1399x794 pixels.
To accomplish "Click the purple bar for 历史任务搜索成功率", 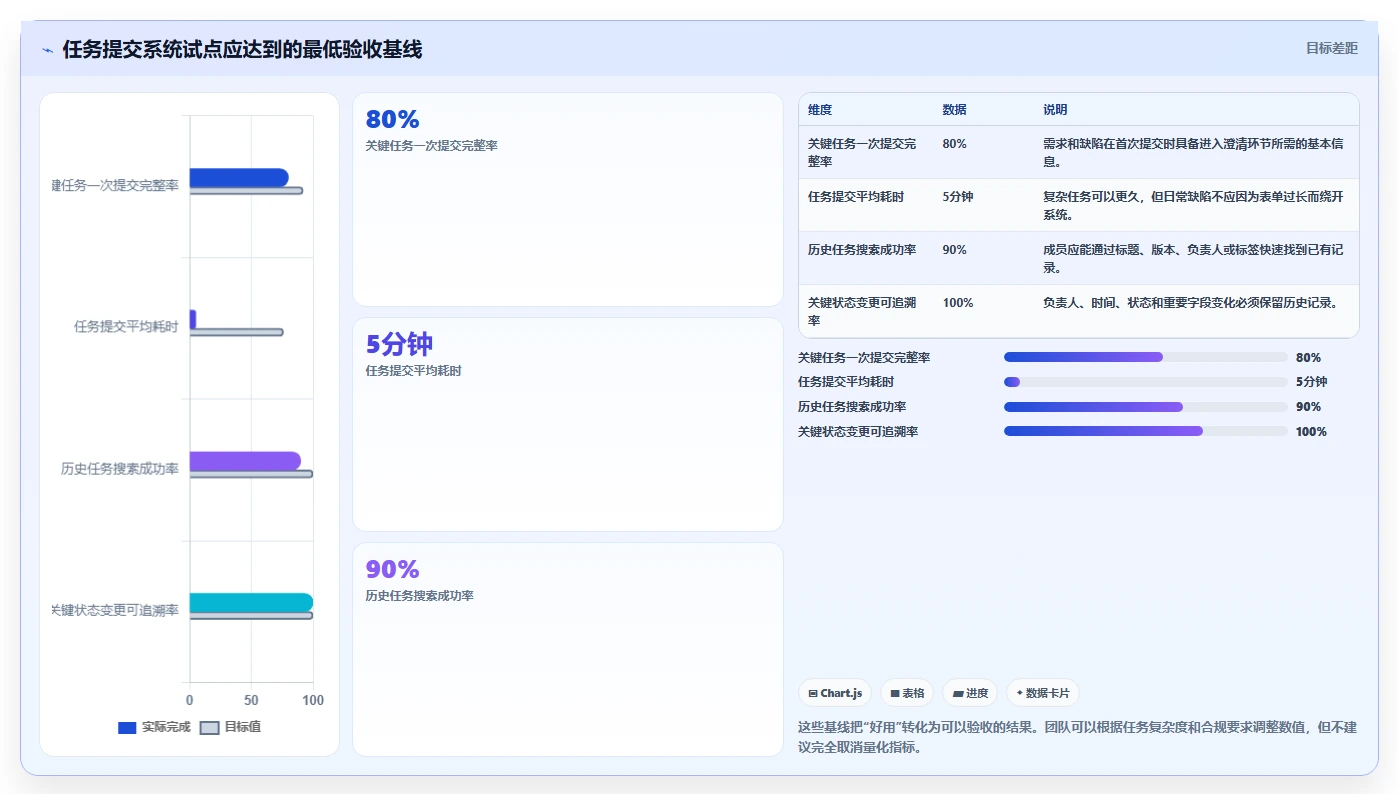I will pos(245,461).
